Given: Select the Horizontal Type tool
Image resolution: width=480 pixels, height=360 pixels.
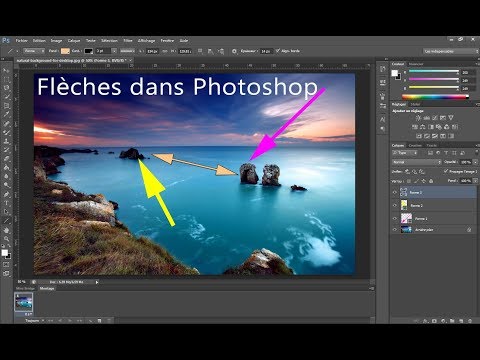Looking at the screenshot, I should 6,203.
